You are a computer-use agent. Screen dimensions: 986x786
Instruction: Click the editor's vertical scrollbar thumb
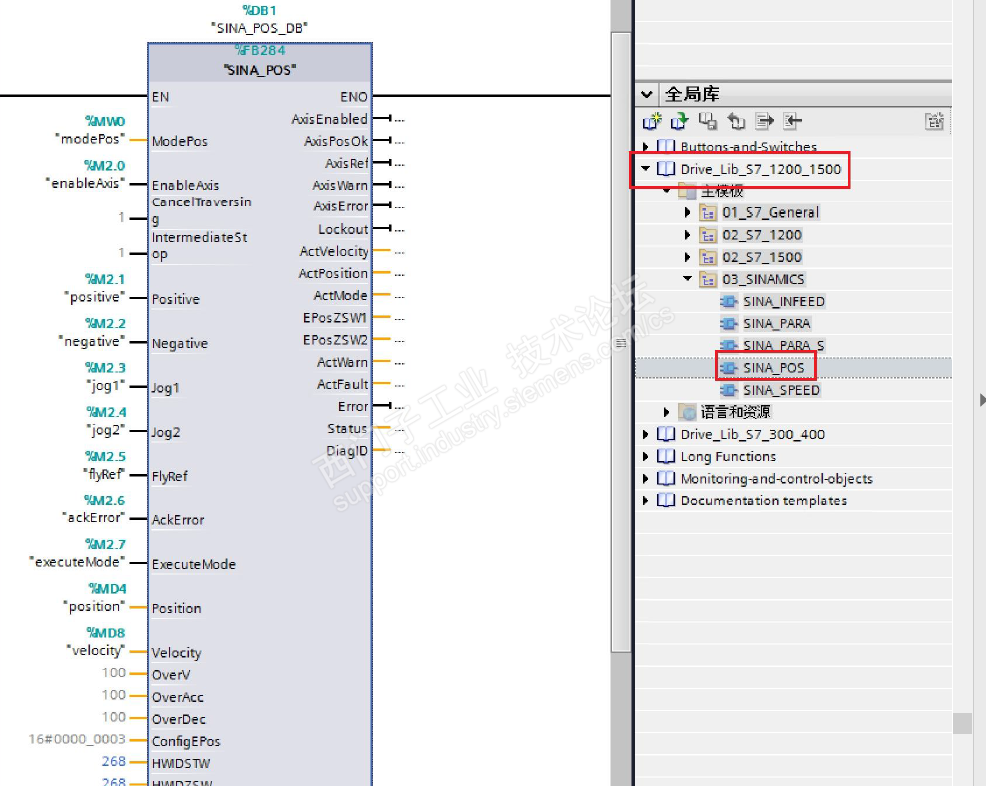click(x=621, y=342)
